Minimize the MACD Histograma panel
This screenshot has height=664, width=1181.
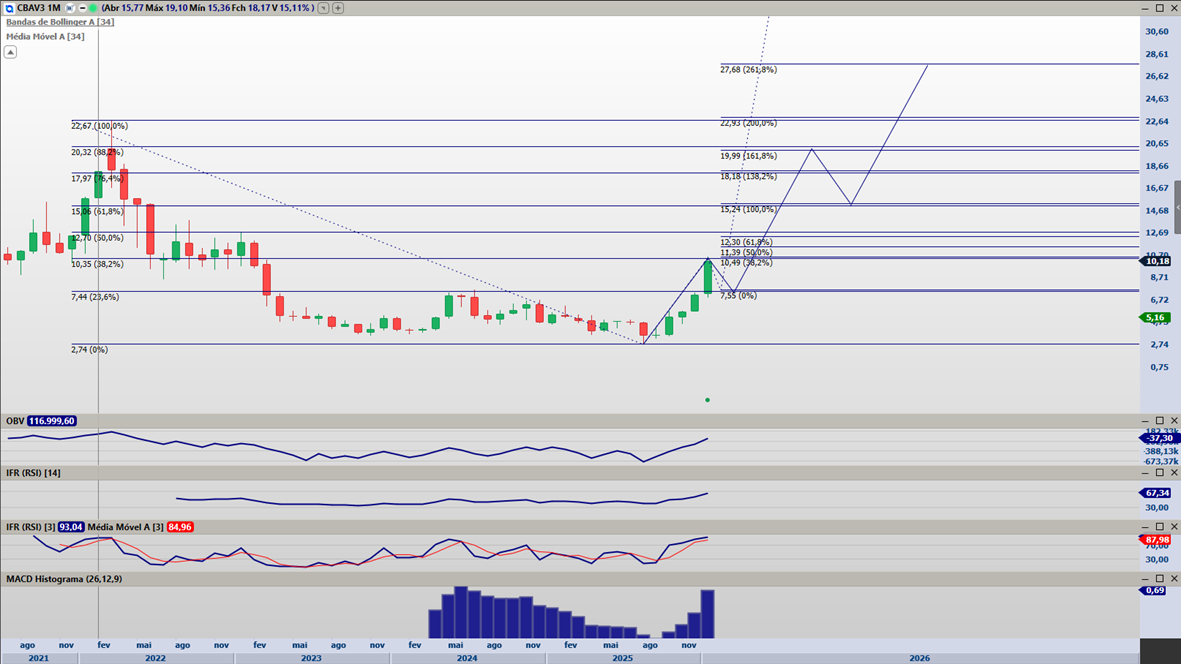tap(1146, 579)
